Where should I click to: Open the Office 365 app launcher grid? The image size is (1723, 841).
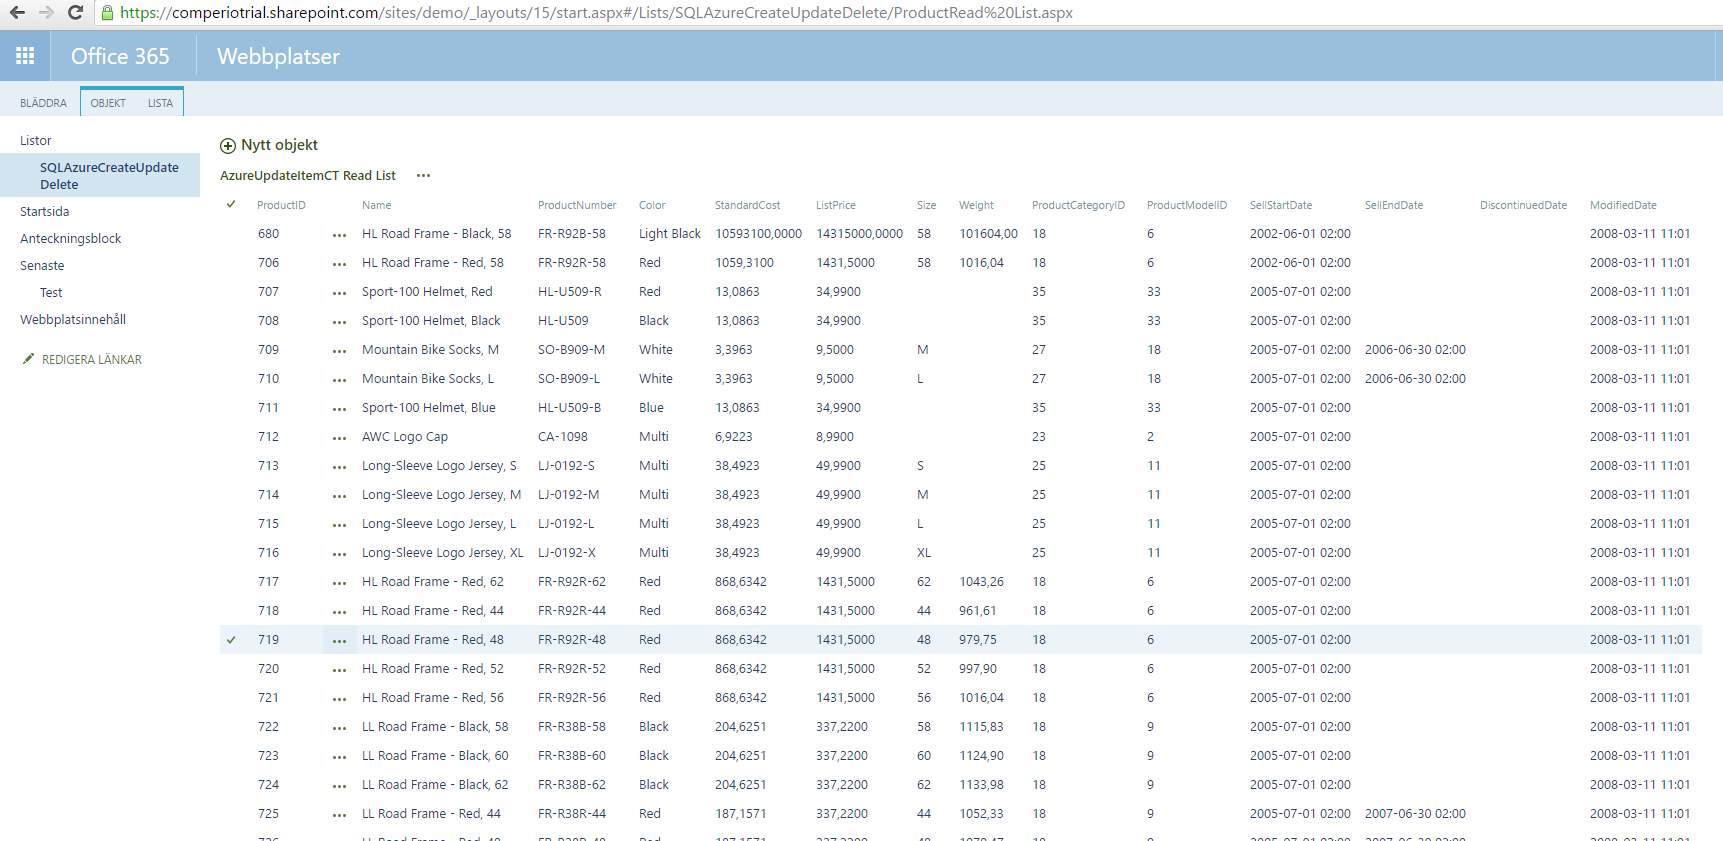[25, 56]
